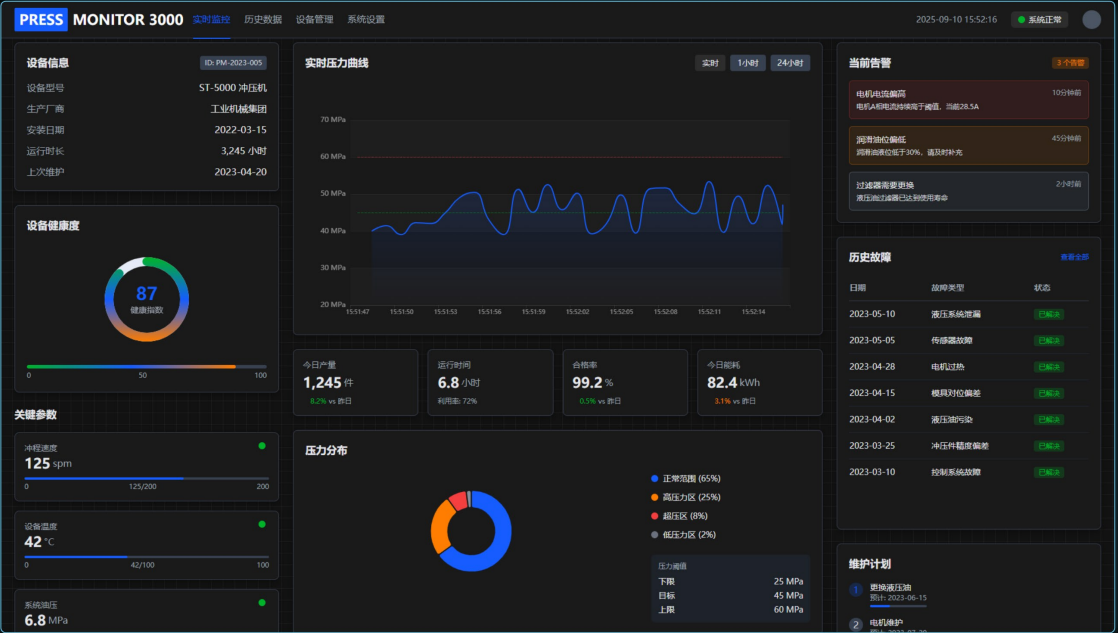
Task: Switch the pressure chart to 1小时
Action: click(x=747, y=63)
